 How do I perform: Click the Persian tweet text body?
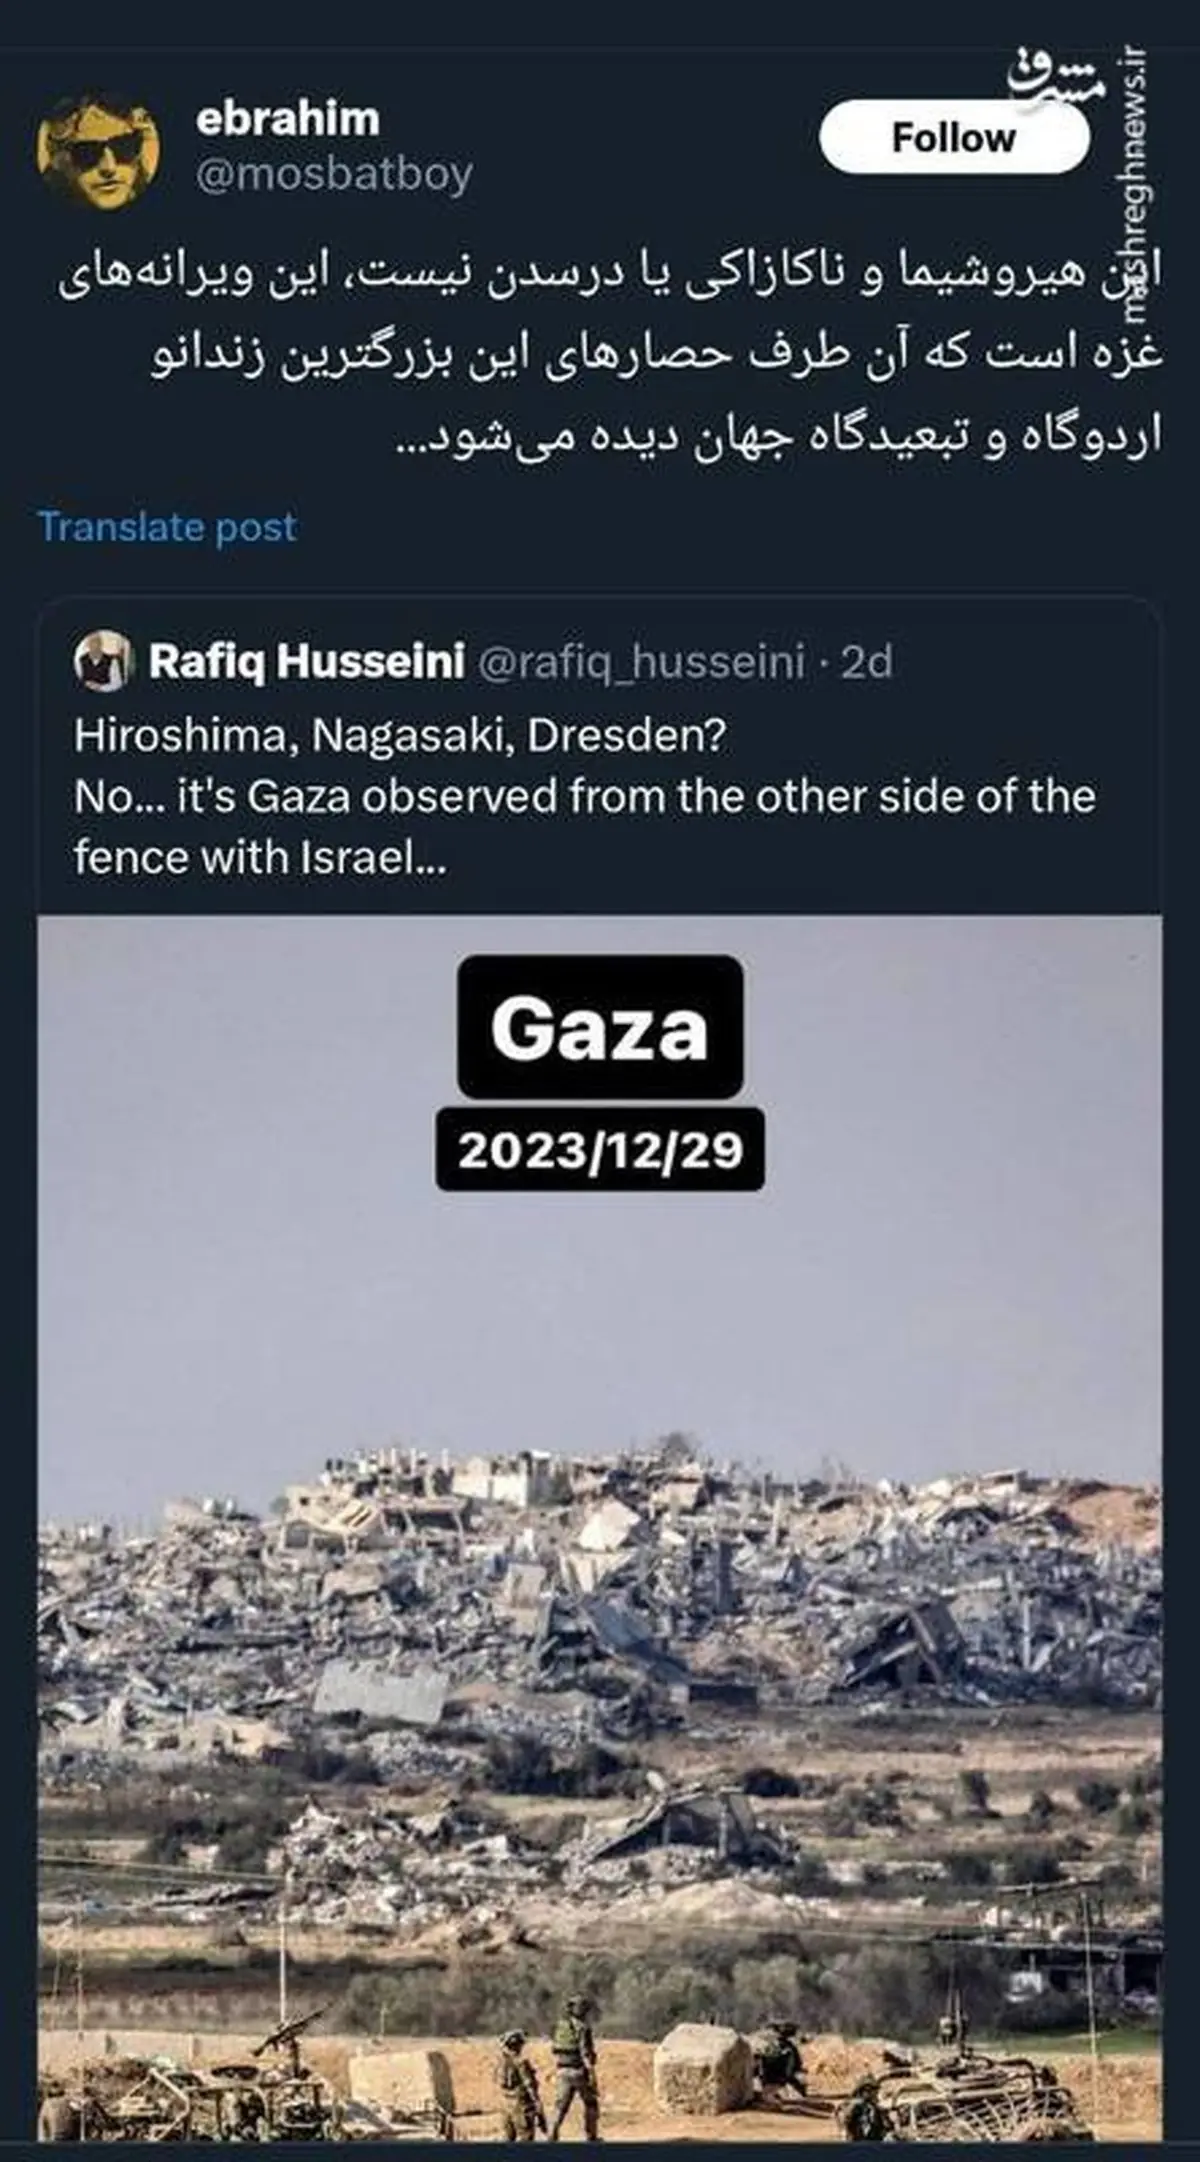click(610, 360)
